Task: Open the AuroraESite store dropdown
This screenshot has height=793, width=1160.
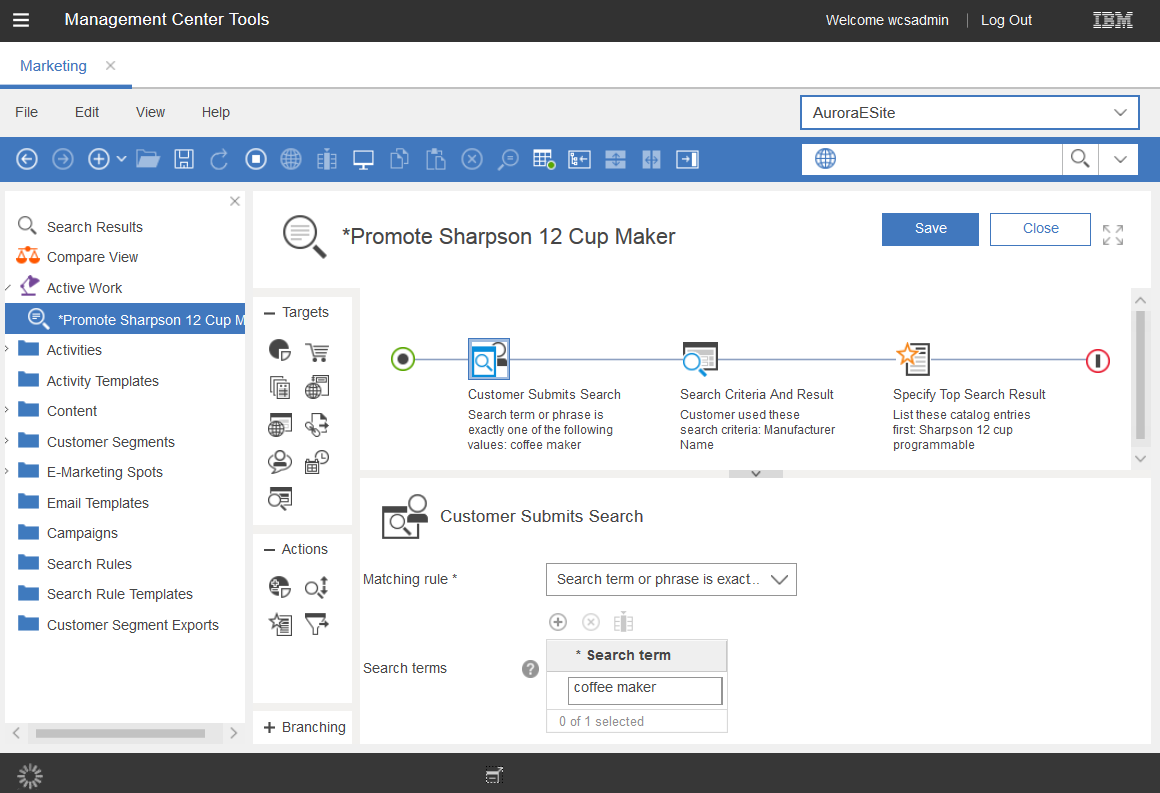Action: tap(969, 112)
